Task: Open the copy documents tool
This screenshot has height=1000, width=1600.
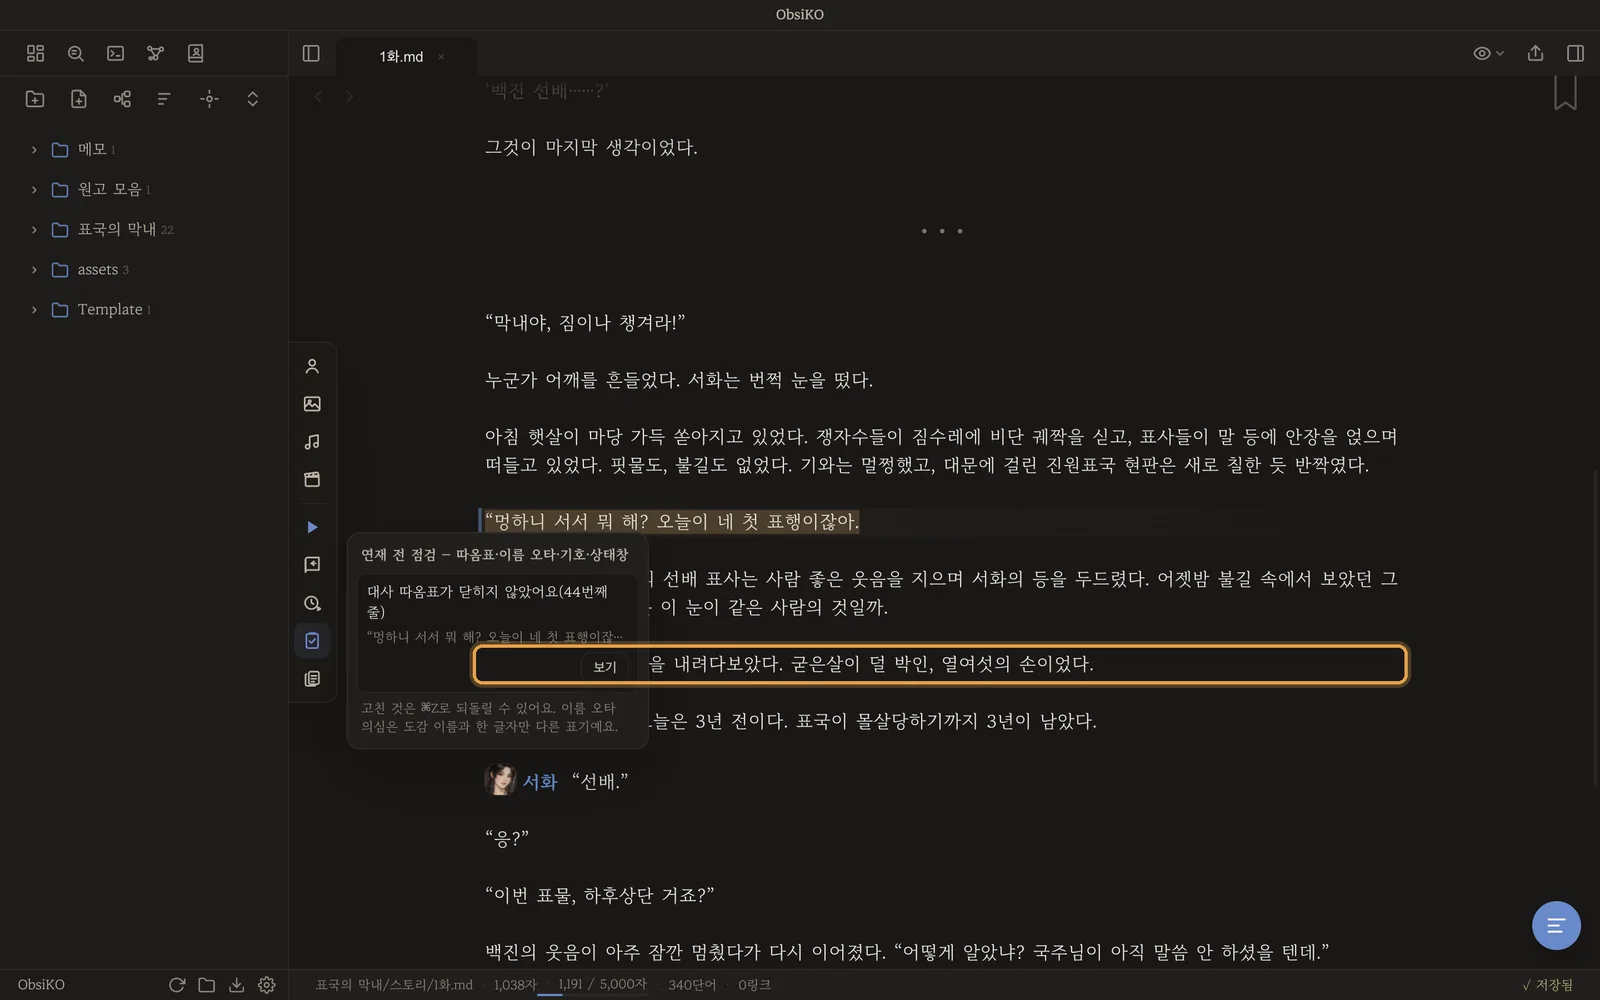Action: point(312,679)
